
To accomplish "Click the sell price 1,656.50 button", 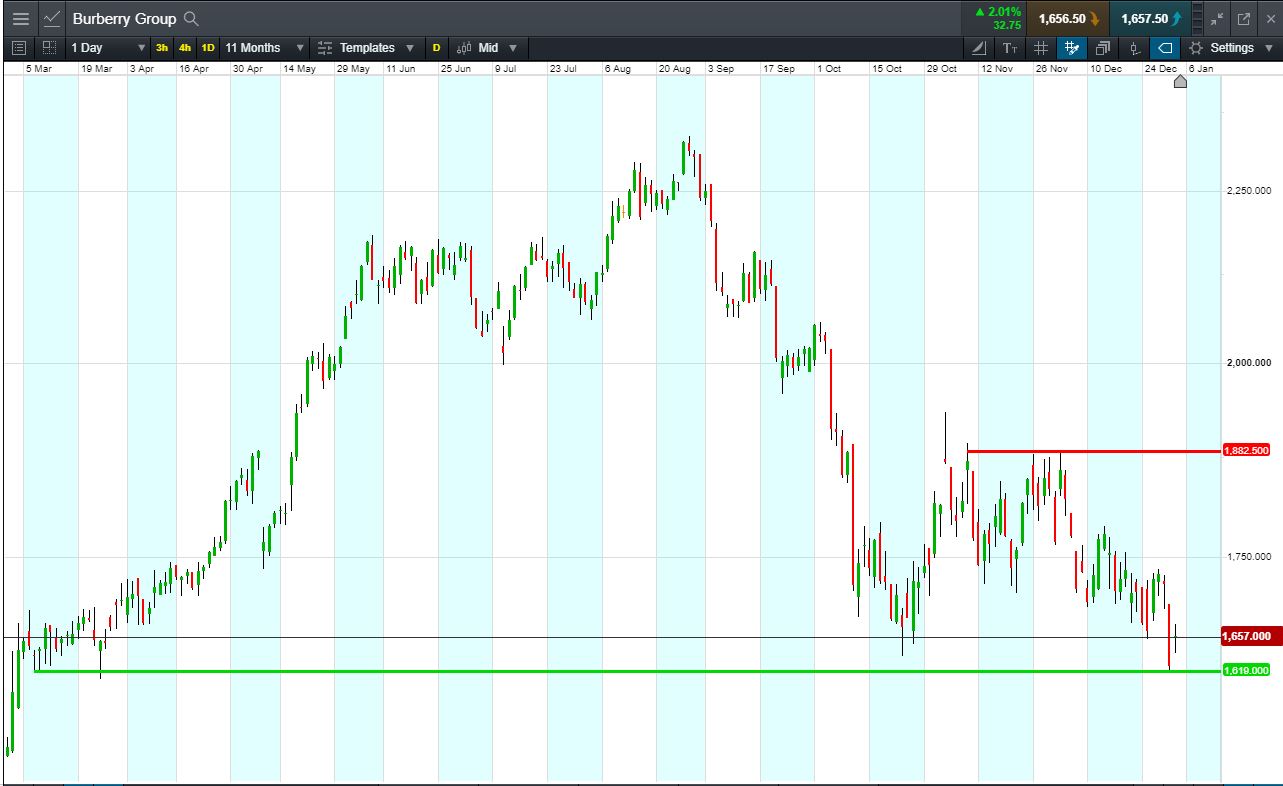I will coord(1068,18).
